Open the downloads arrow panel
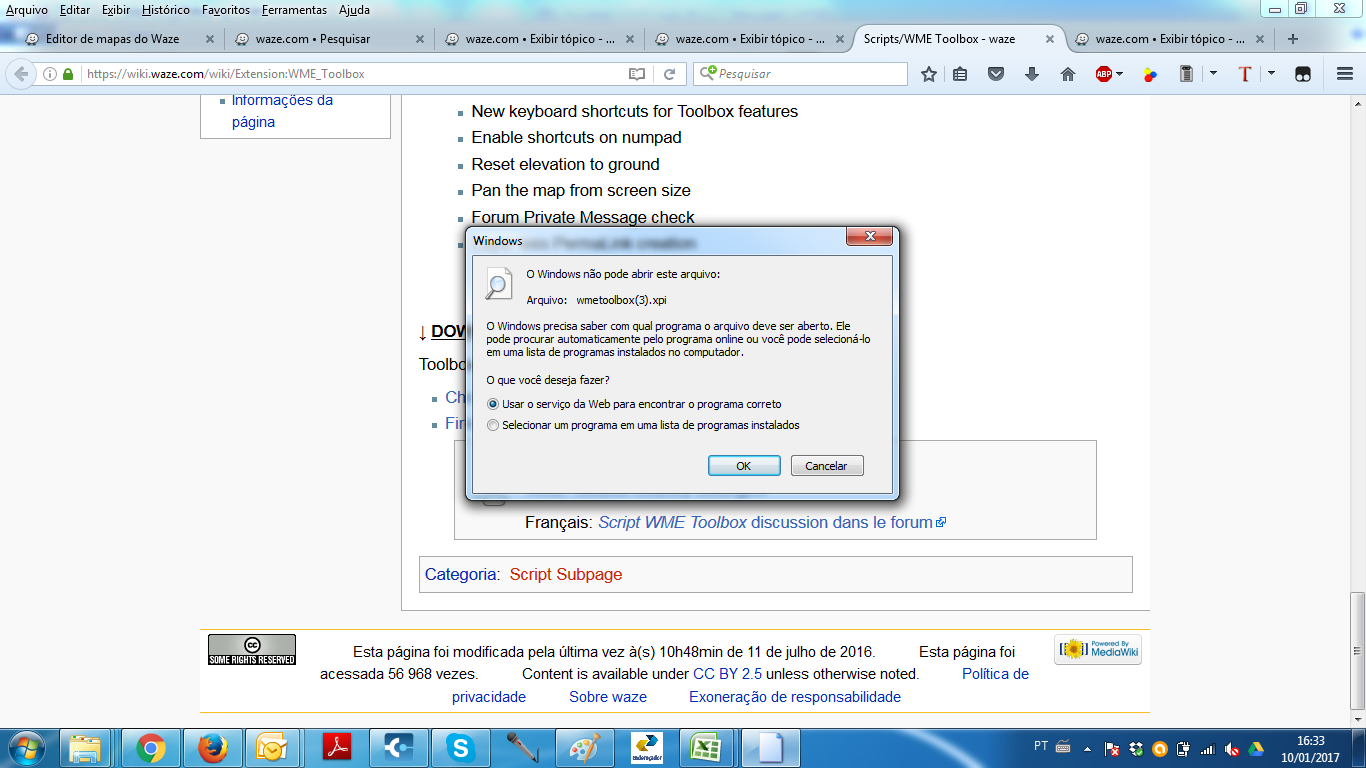Image resolution: width=1366 pixels, height=768 pixels. point(1032,74)
